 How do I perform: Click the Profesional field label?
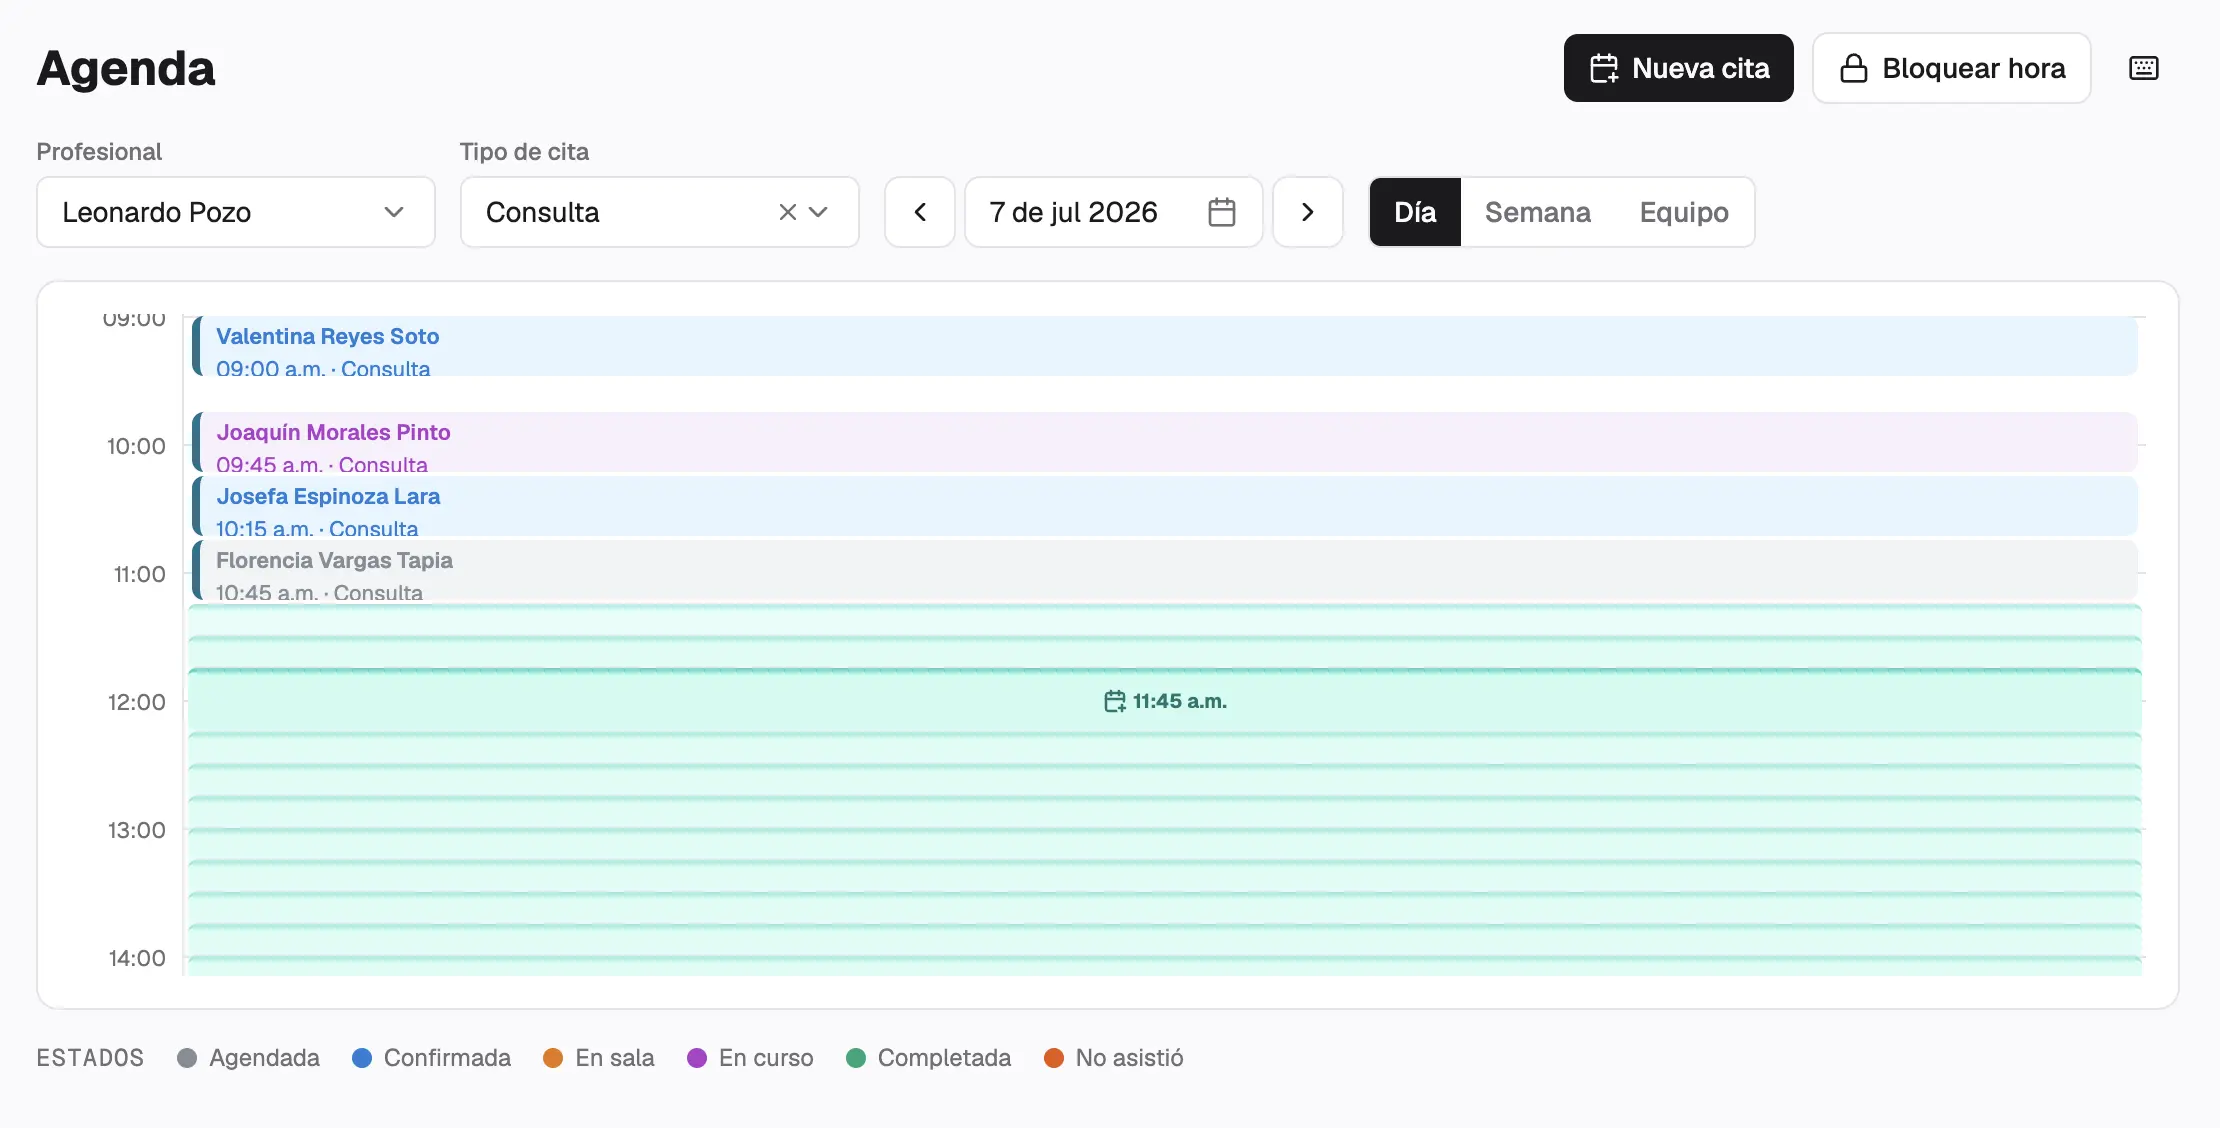coord(99,152)
